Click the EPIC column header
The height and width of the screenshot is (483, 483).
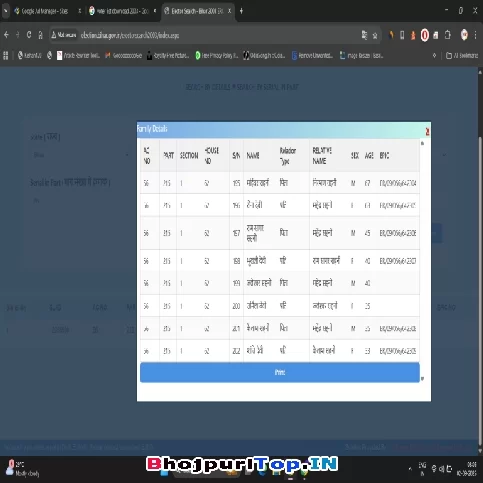click(384, 155)
